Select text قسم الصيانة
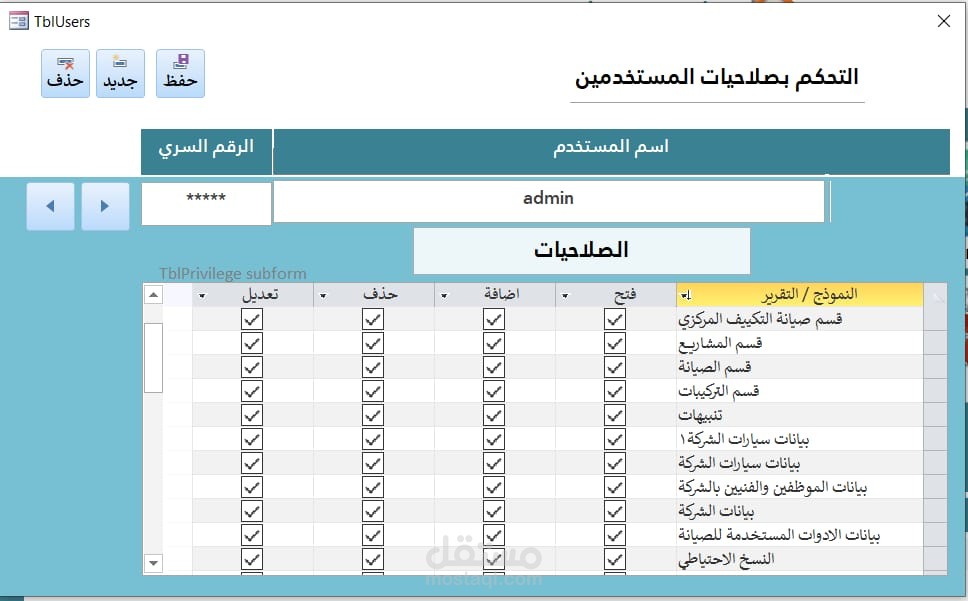 pyautogui.click(x=715, y=367)
